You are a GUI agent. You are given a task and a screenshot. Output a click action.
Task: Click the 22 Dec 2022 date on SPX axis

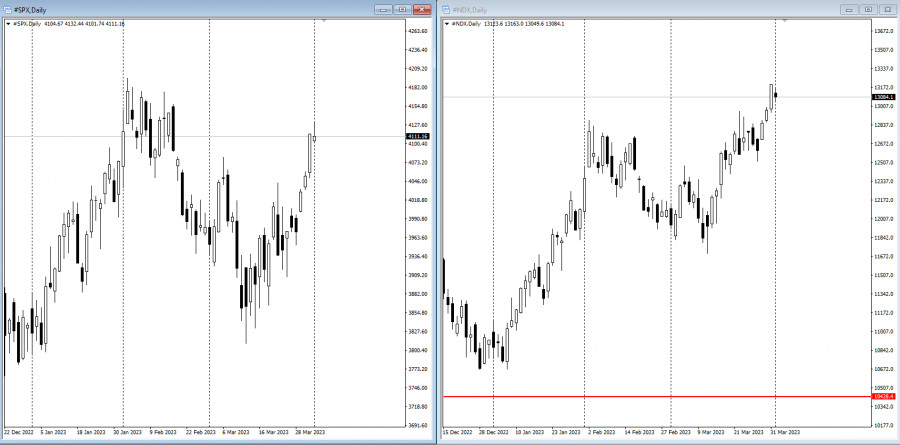(17, 432)
